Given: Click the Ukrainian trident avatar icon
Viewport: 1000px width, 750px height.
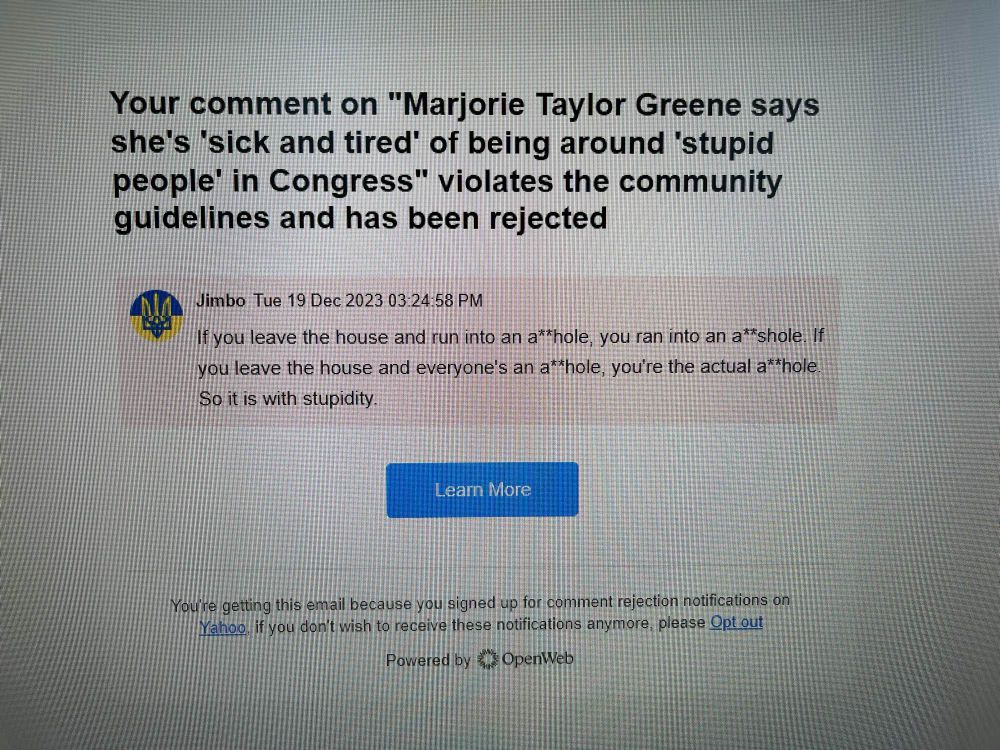Looking at the screenshot, I should 156,315.
